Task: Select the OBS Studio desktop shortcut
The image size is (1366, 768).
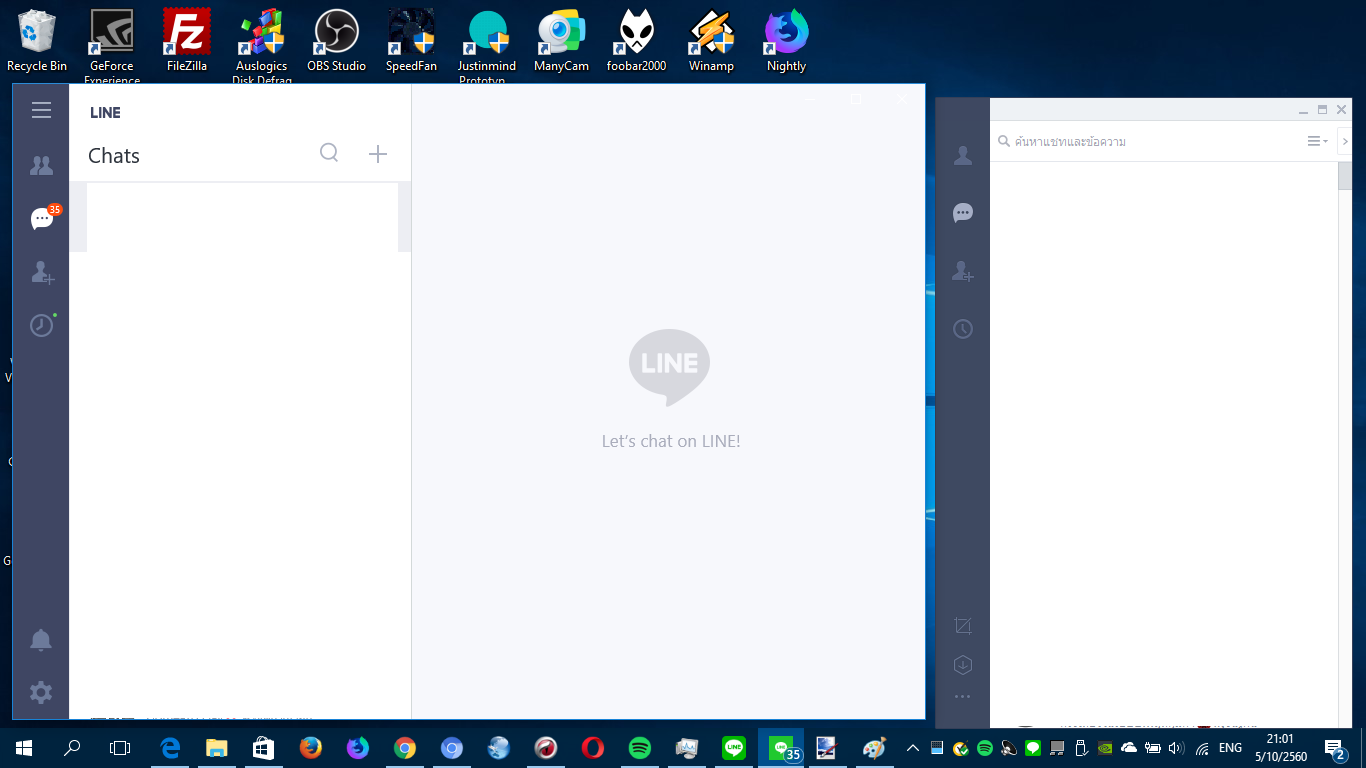Action: pyautogui.click(x=336, y=42)
